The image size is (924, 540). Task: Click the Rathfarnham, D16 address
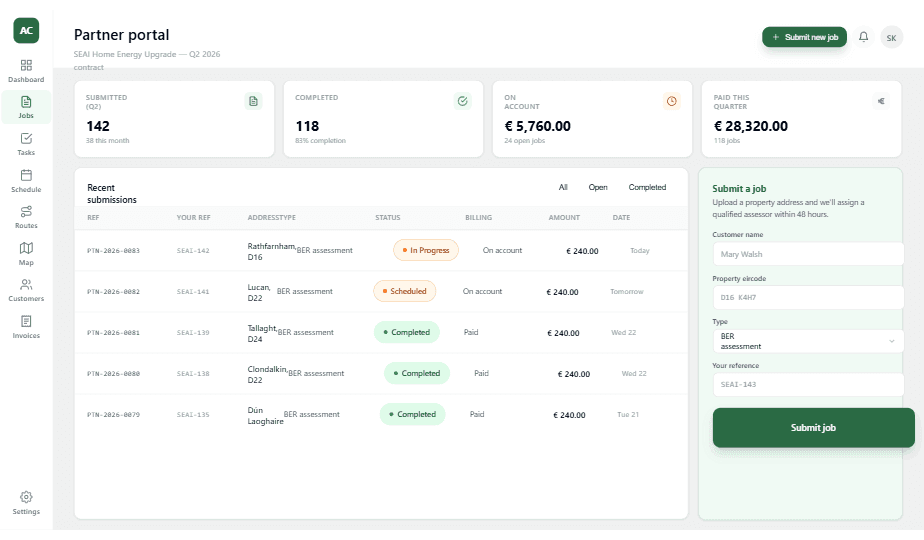[271, 251]
